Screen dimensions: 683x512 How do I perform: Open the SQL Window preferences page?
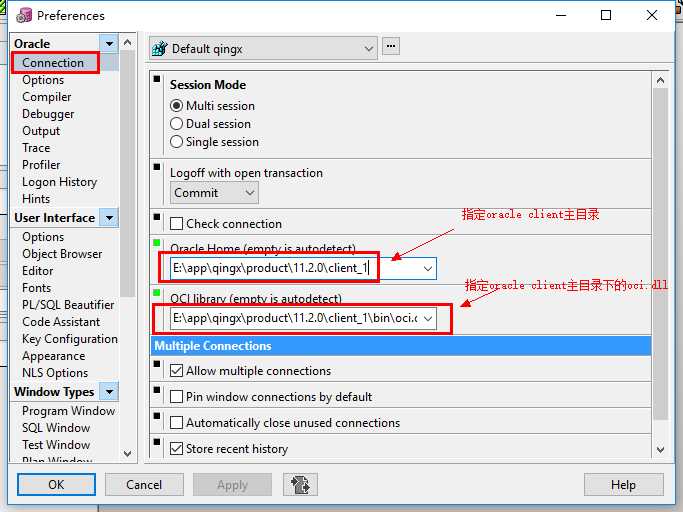click(x=56, y=428)
